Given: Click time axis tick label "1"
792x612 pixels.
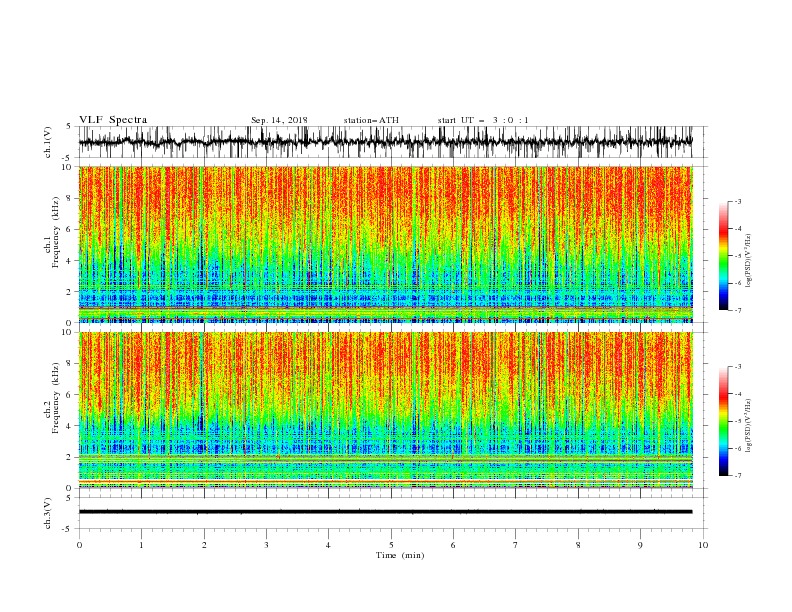Looking at the screenshot, I should pos(141,545).
